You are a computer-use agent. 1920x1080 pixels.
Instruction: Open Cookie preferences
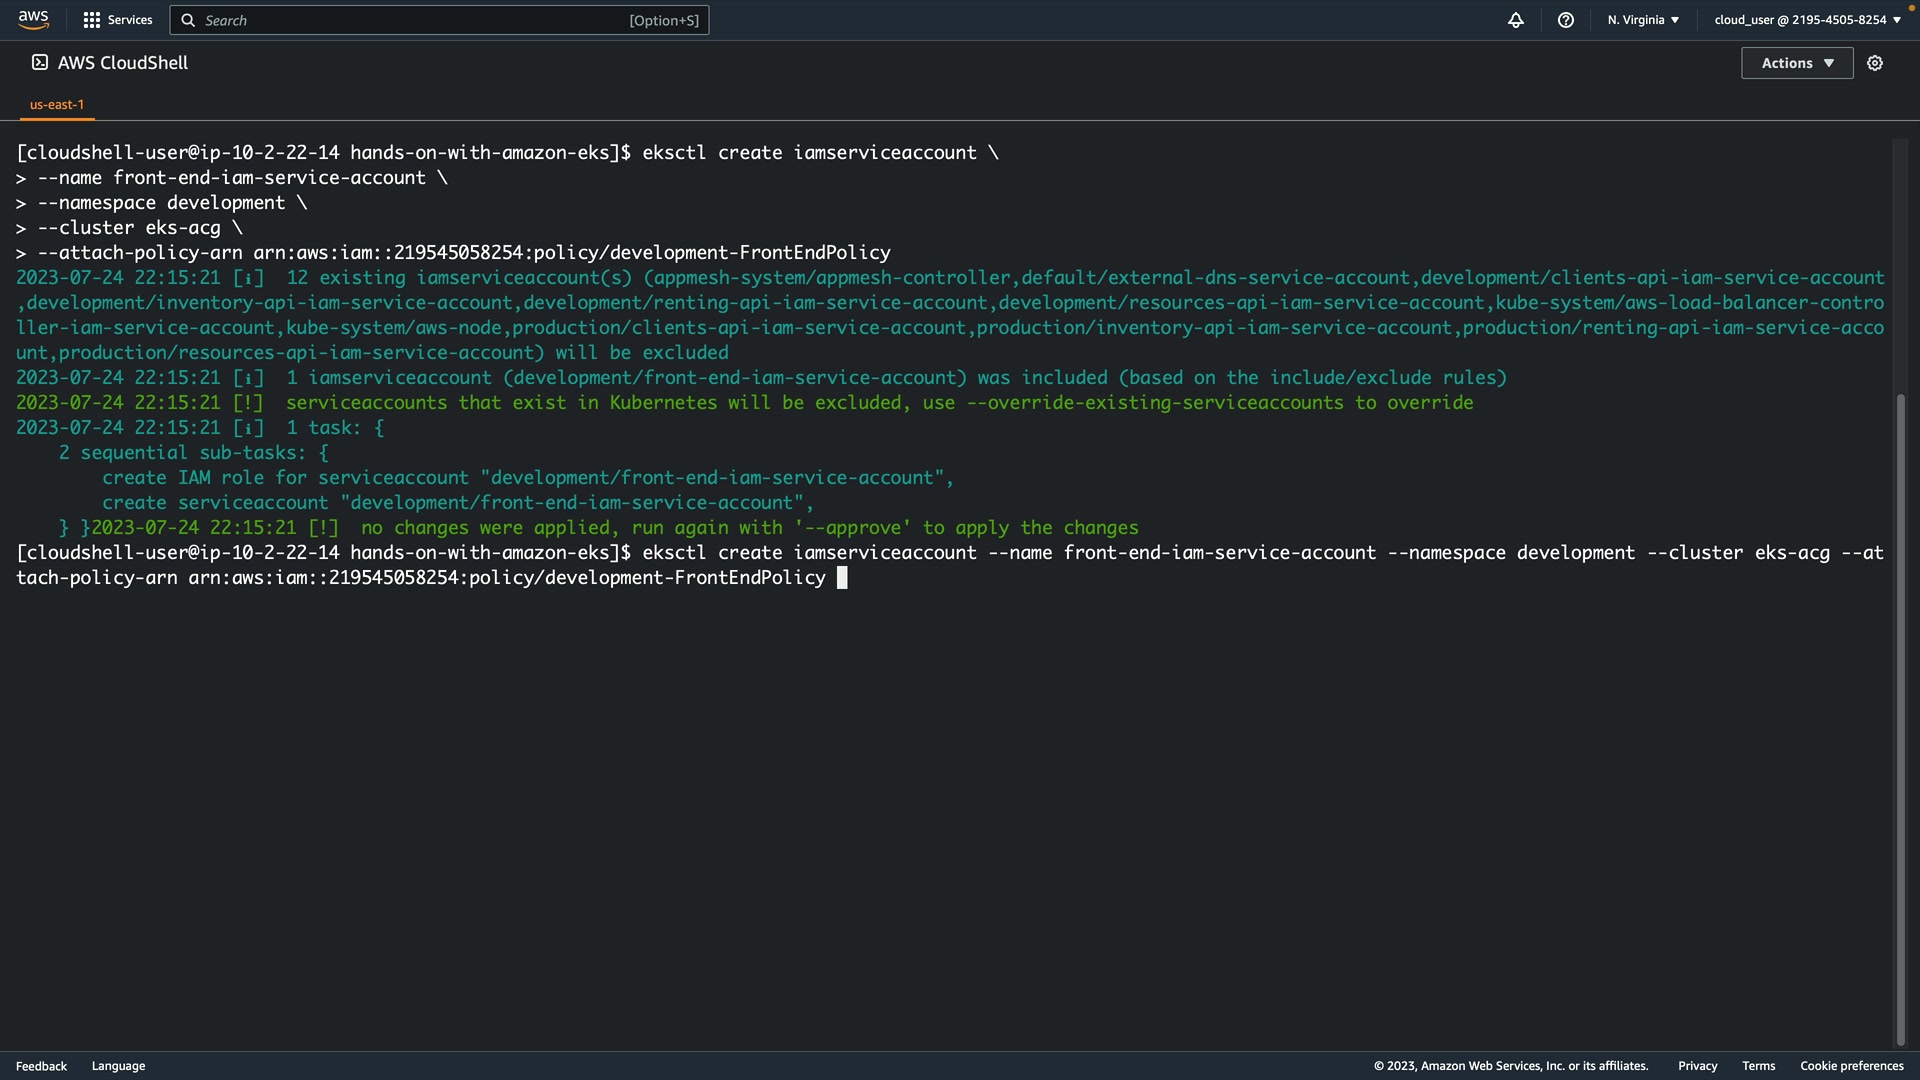(1851, 1066)
